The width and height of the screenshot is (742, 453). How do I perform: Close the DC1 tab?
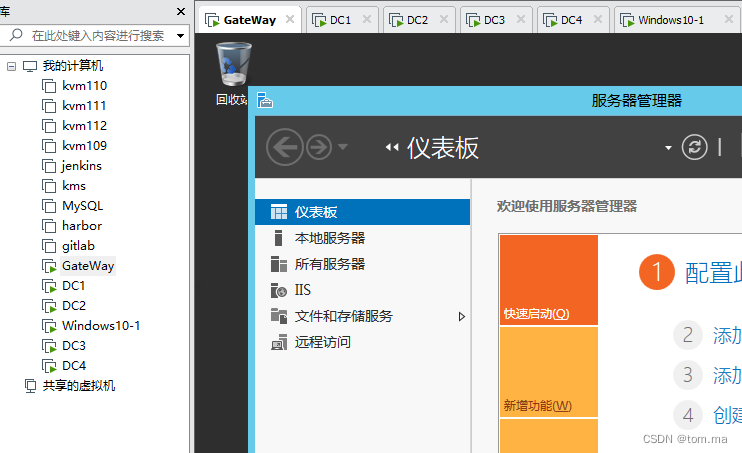point(367,19)
